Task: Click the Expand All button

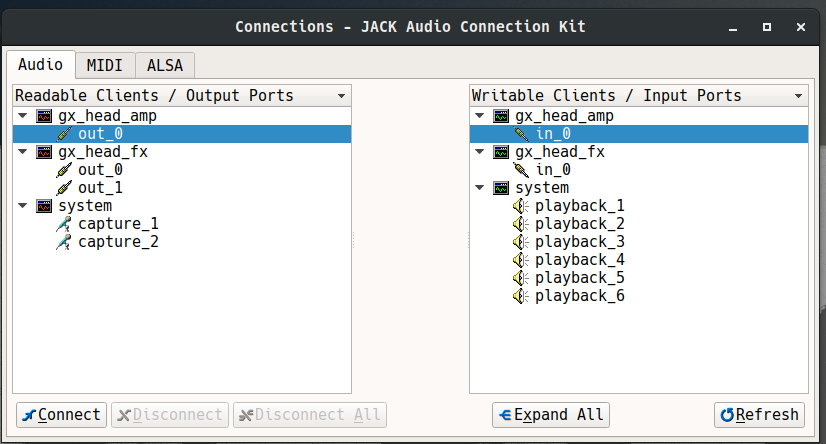Action: pos(551,415)
